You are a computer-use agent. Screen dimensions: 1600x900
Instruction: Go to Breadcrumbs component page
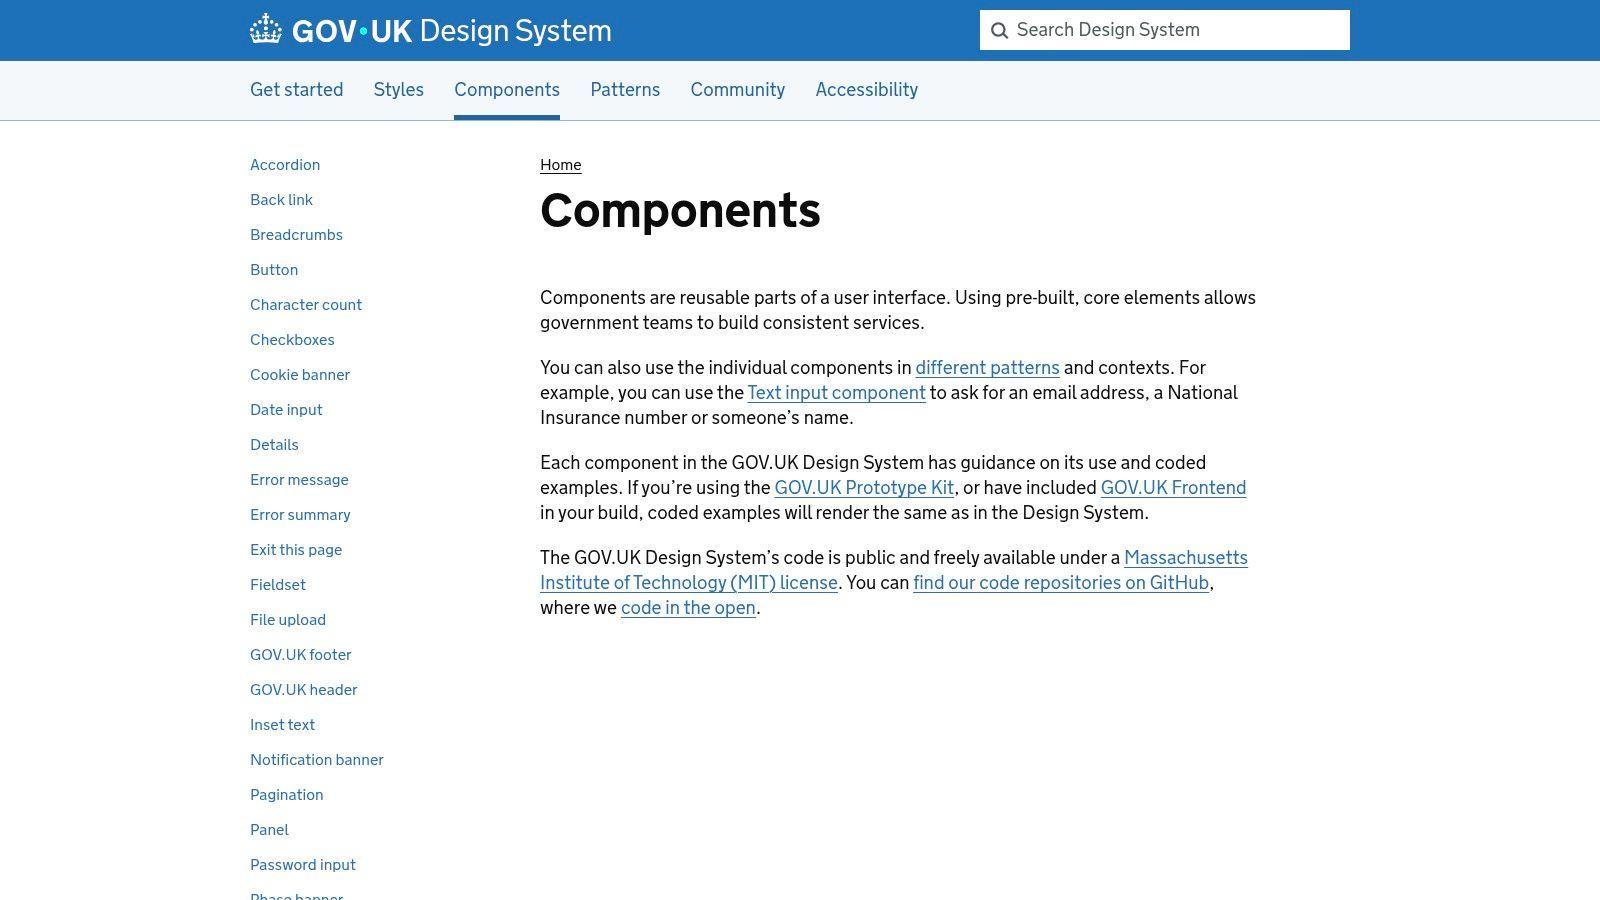tap(297, 235)
